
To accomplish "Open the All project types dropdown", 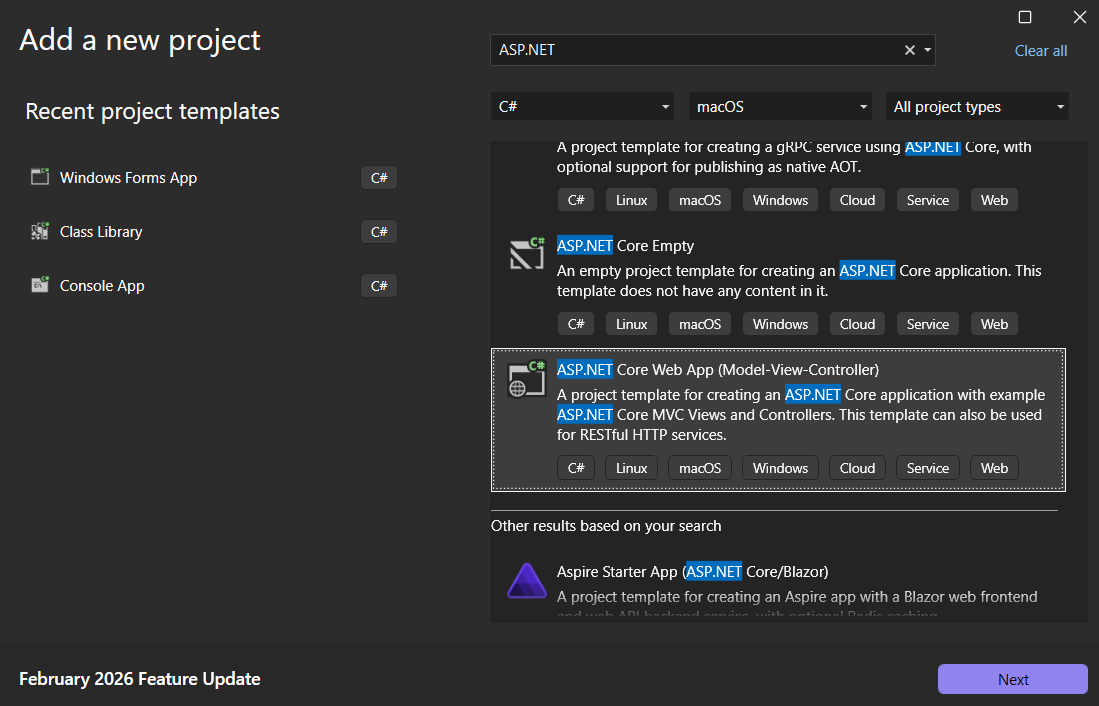I will click(977, 106).
